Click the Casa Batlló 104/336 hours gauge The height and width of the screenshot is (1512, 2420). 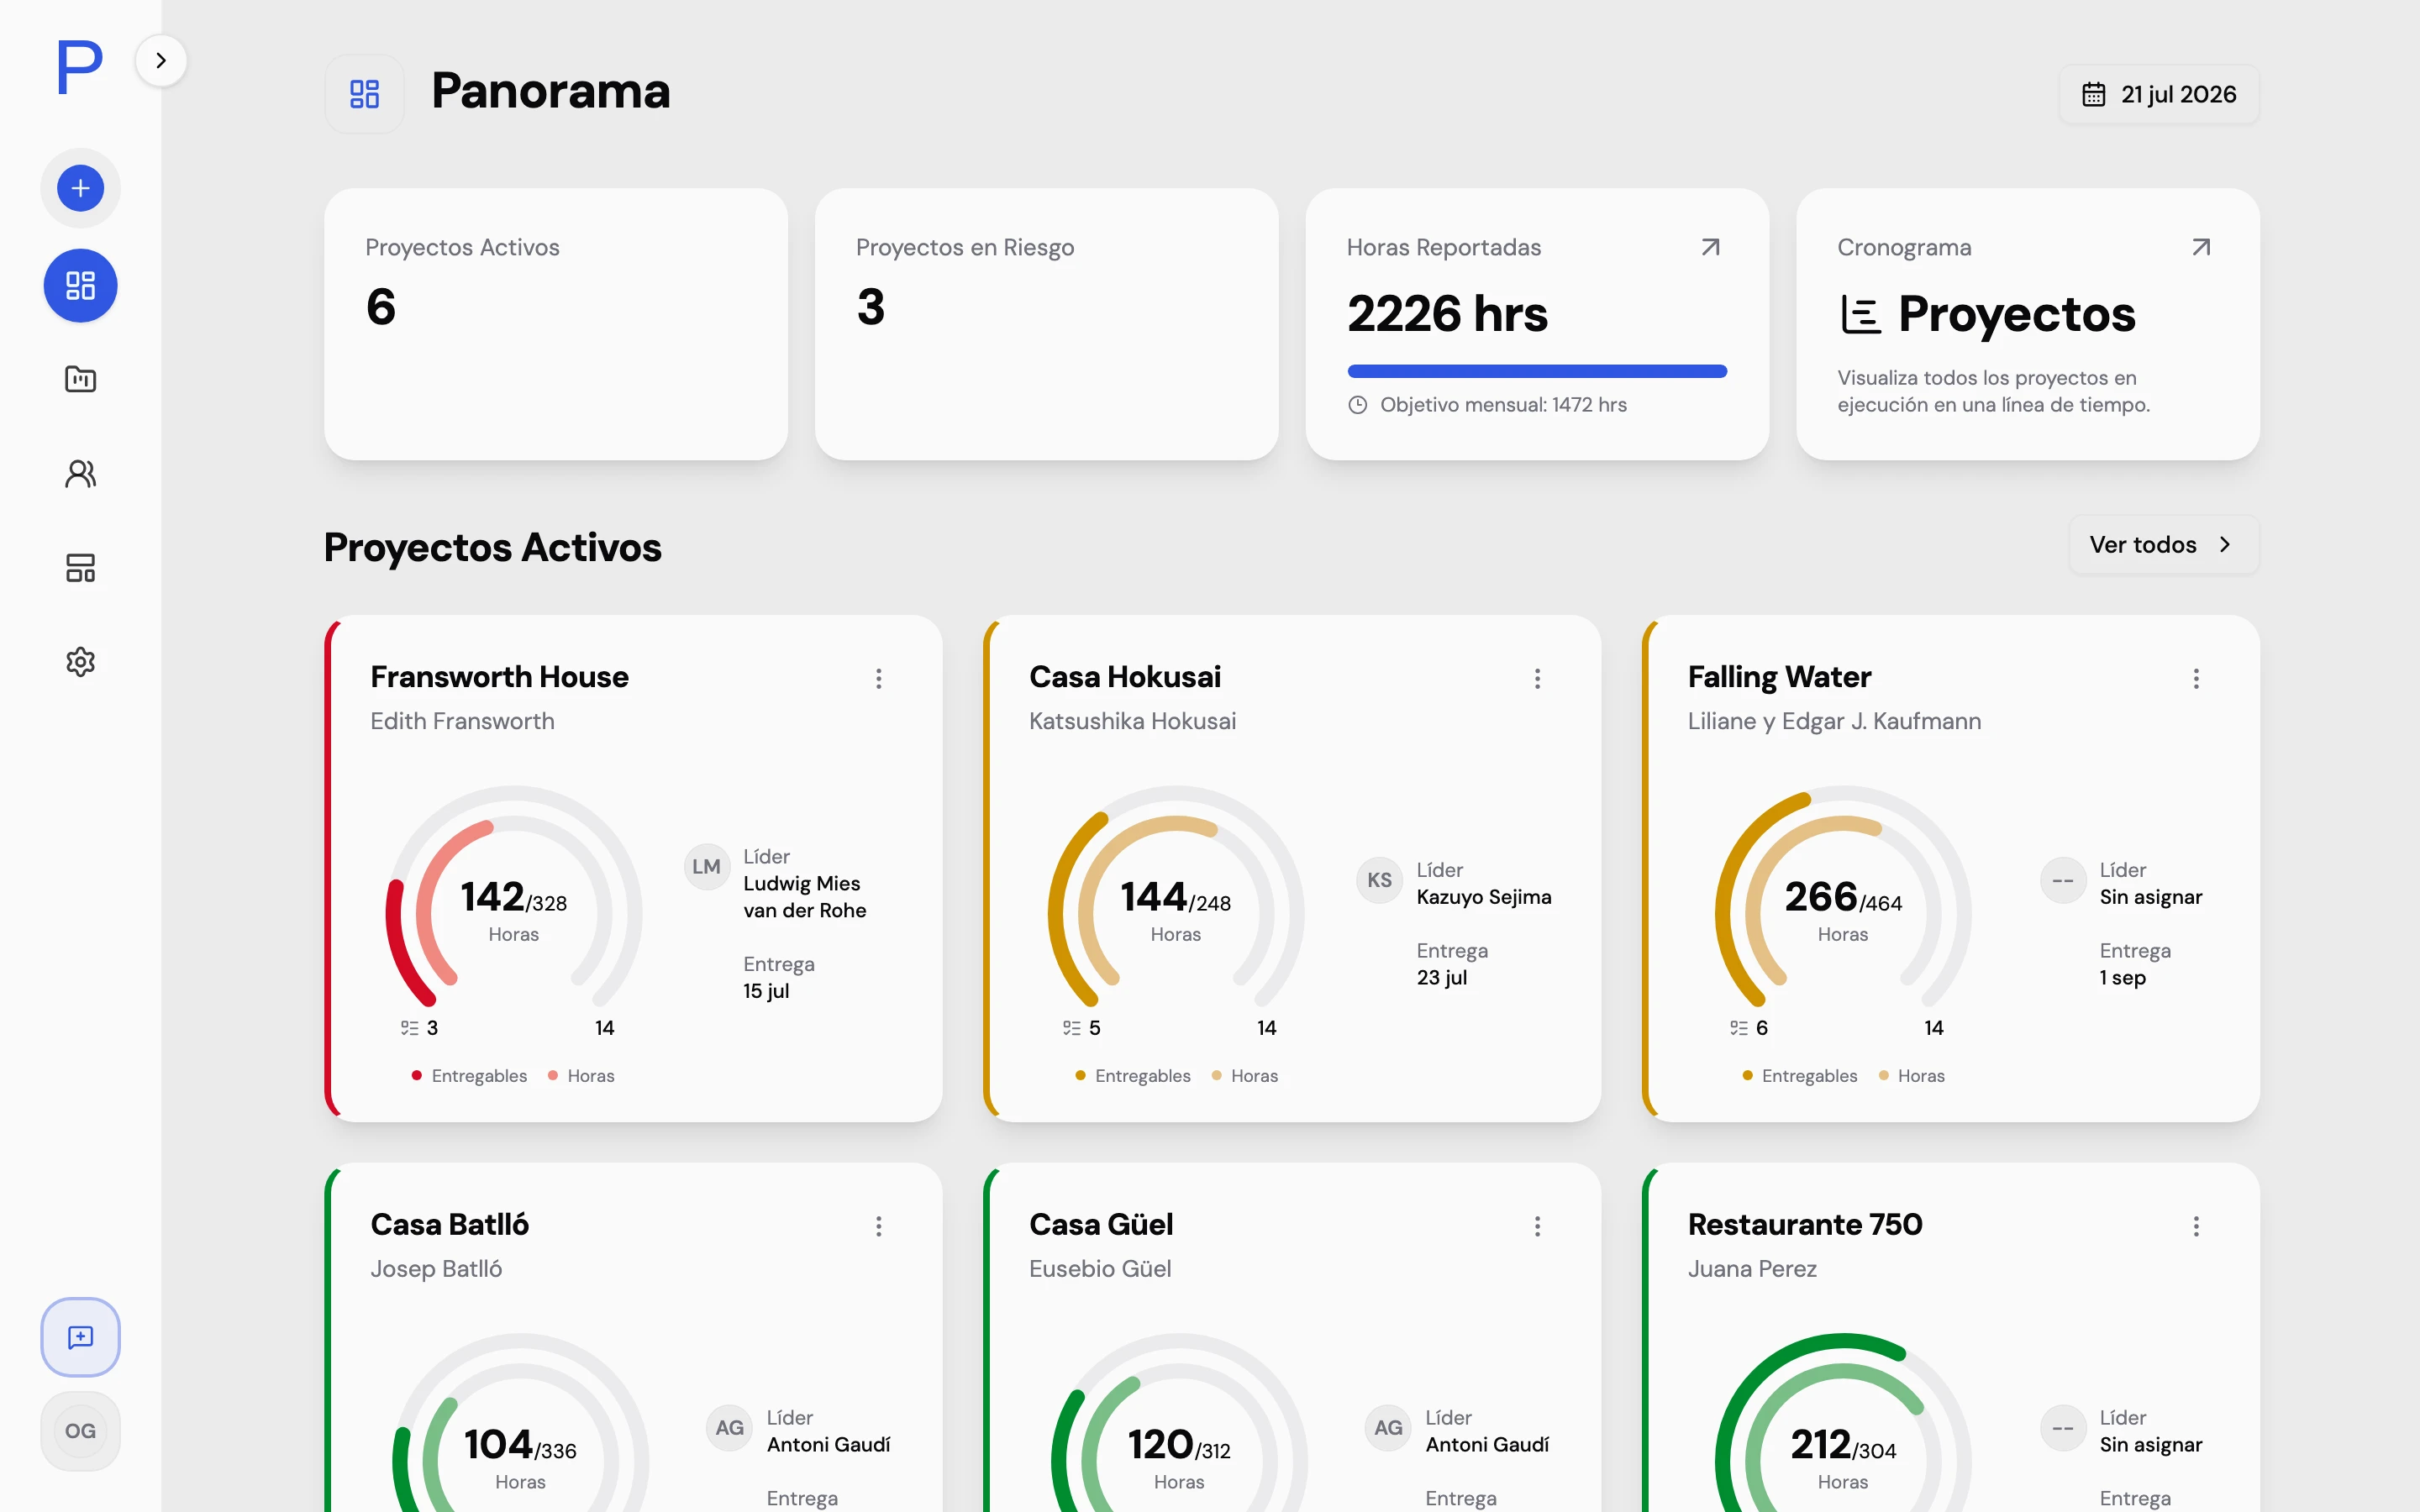[x=521, y=1423]
